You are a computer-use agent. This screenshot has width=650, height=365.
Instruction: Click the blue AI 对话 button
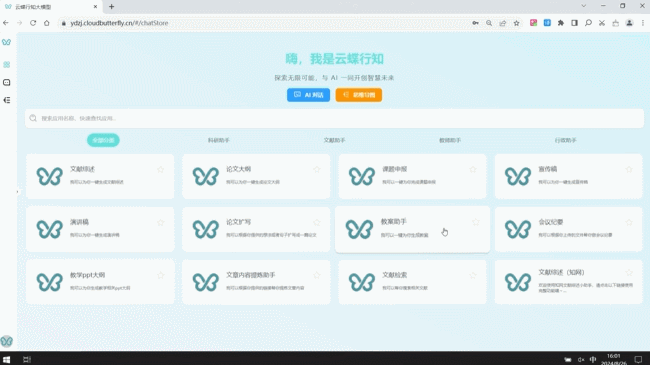[x=308, y=95]
